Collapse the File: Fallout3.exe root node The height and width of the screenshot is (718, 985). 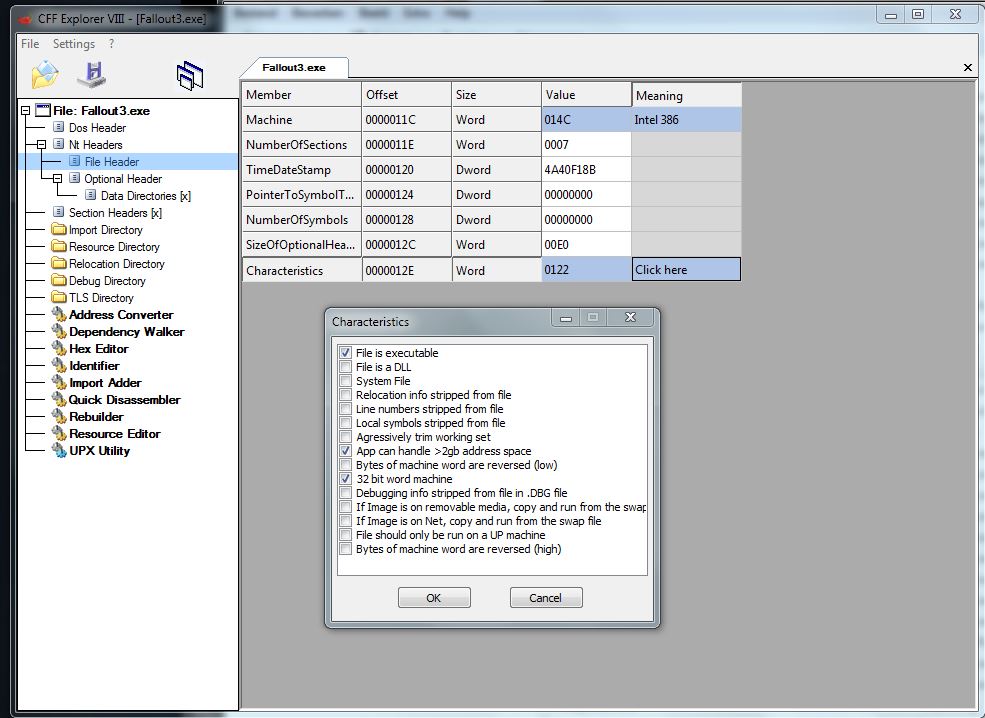[26, 111]
